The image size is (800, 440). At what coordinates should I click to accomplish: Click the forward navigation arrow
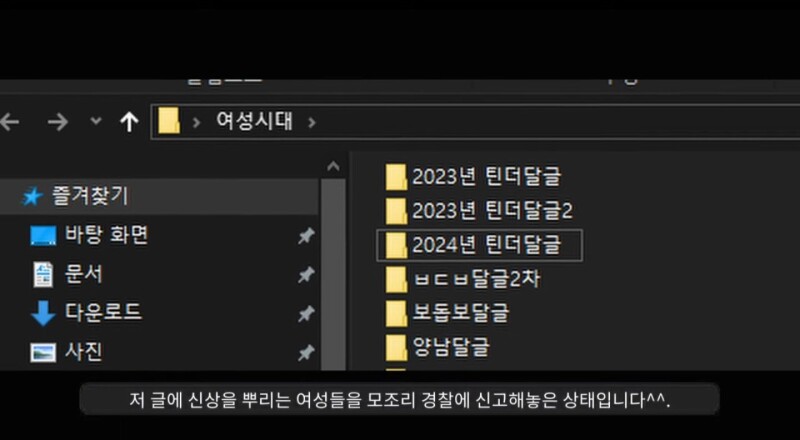pyautogui.click(x=57, y=122)
